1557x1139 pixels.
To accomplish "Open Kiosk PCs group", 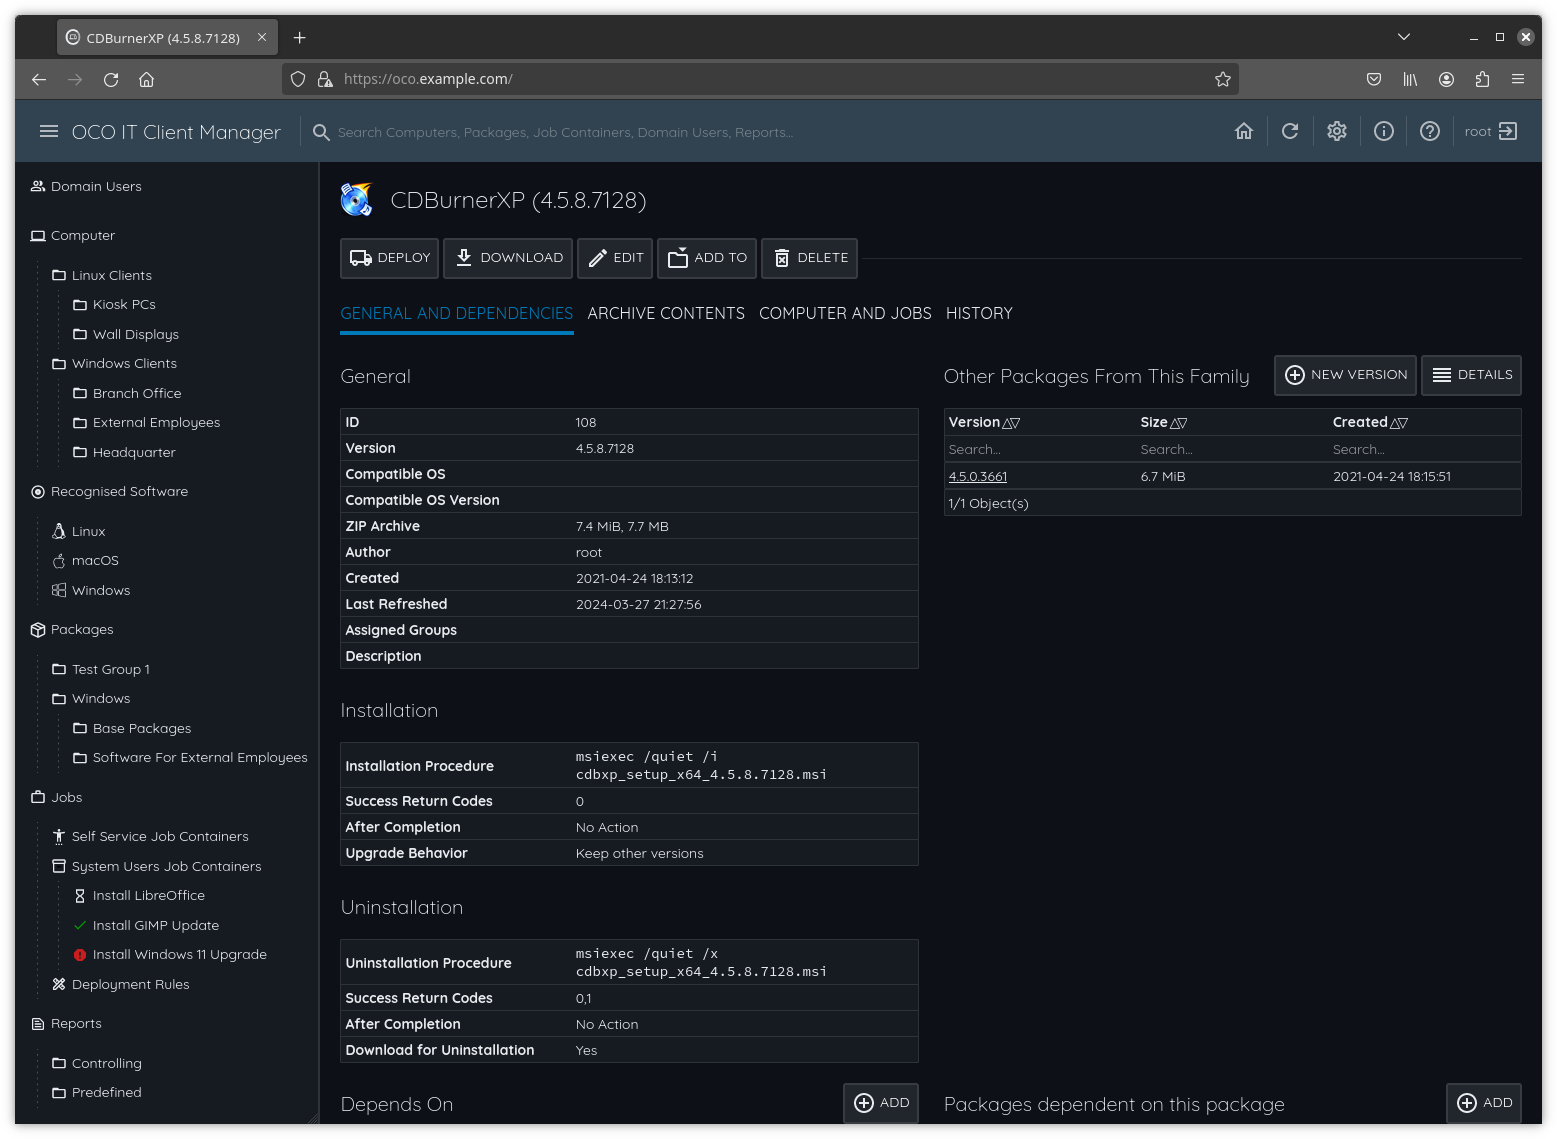I will (x=114, y=305).
